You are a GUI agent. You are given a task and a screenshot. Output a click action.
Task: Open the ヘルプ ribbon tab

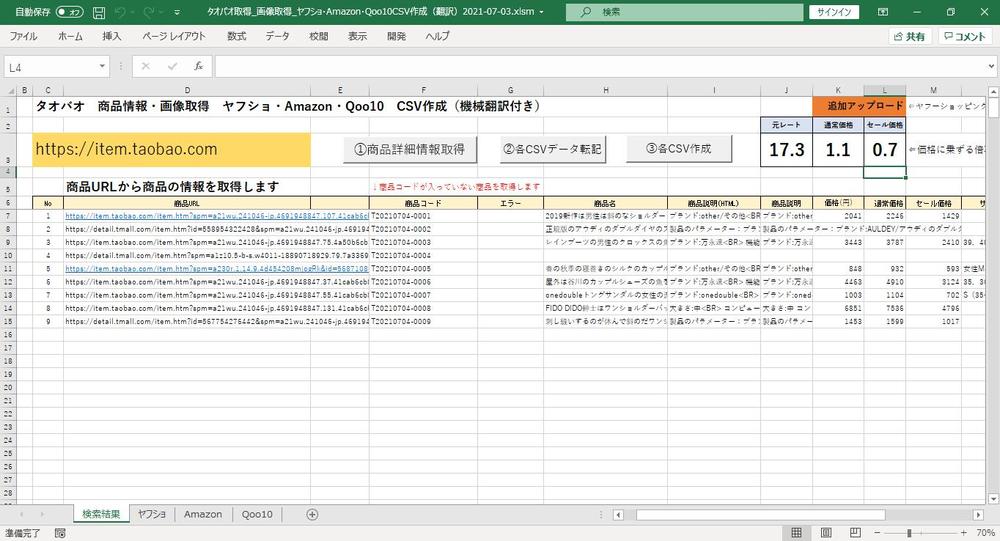tap(438, 36)
